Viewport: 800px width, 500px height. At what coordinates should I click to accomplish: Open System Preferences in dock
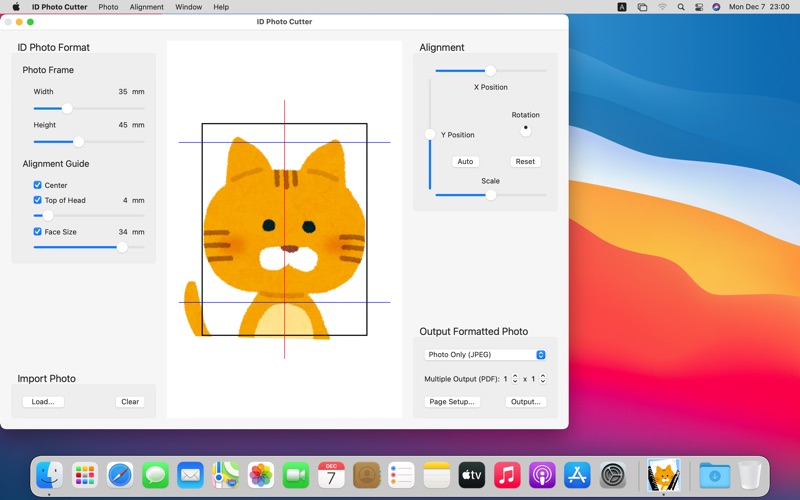(613, 475)
